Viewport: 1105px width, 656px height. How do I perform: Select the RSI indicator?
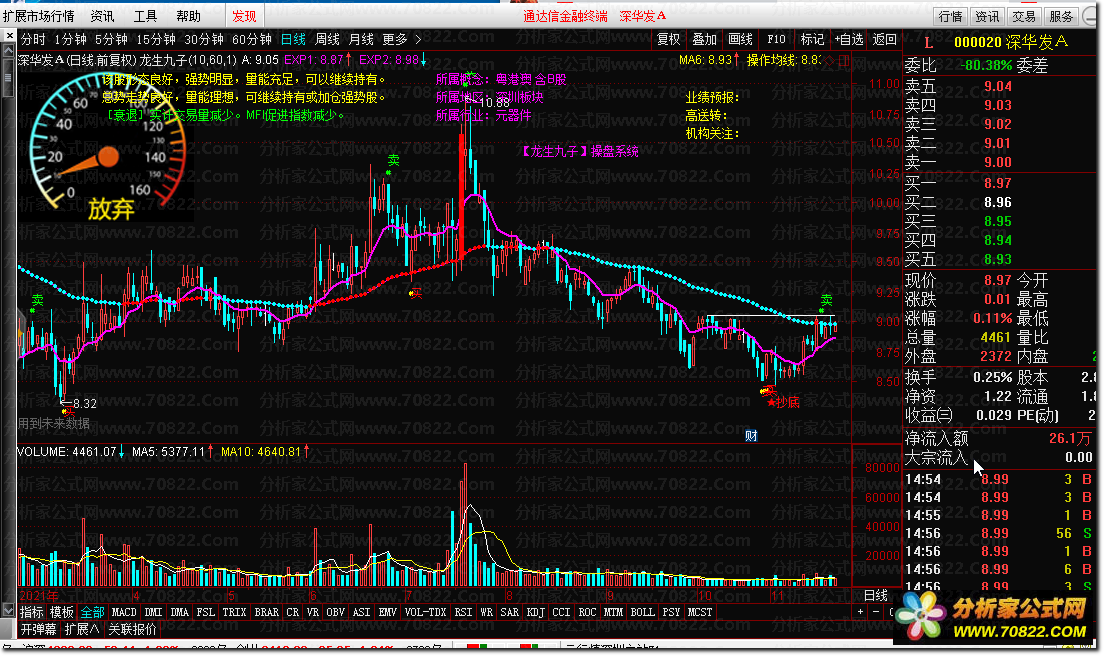(x=463, y=612)
